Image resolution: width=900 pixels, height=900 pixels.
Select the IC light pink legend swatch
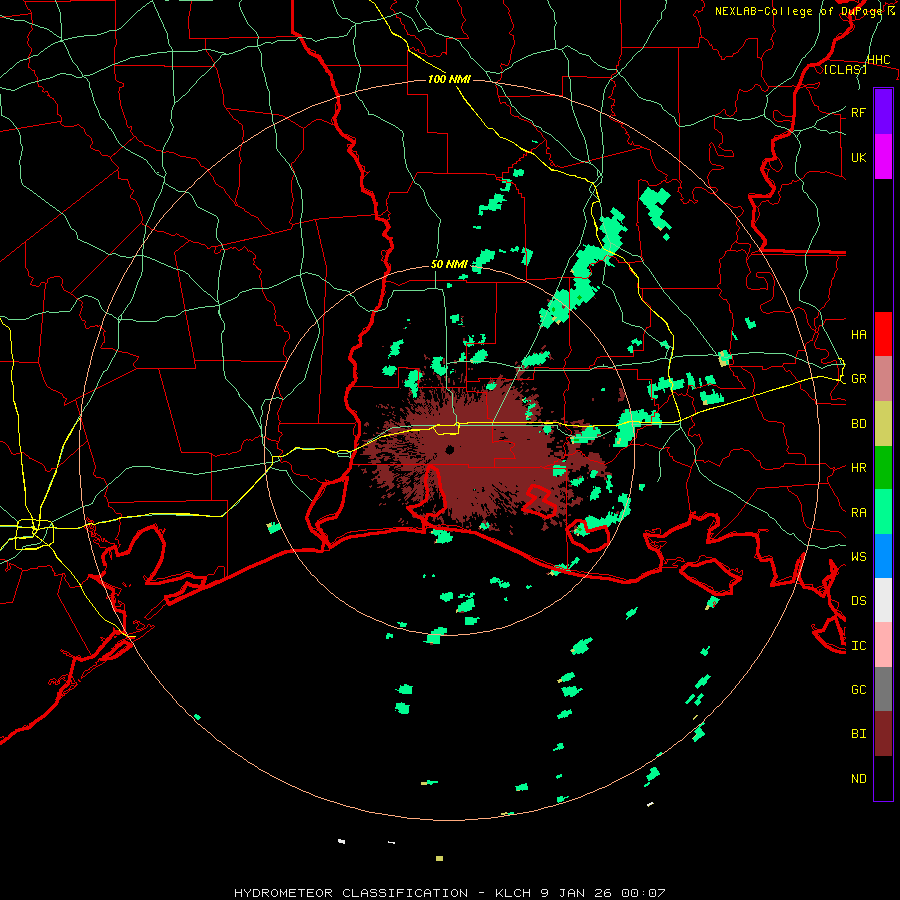pyautogui.click(x=883, y=645)
